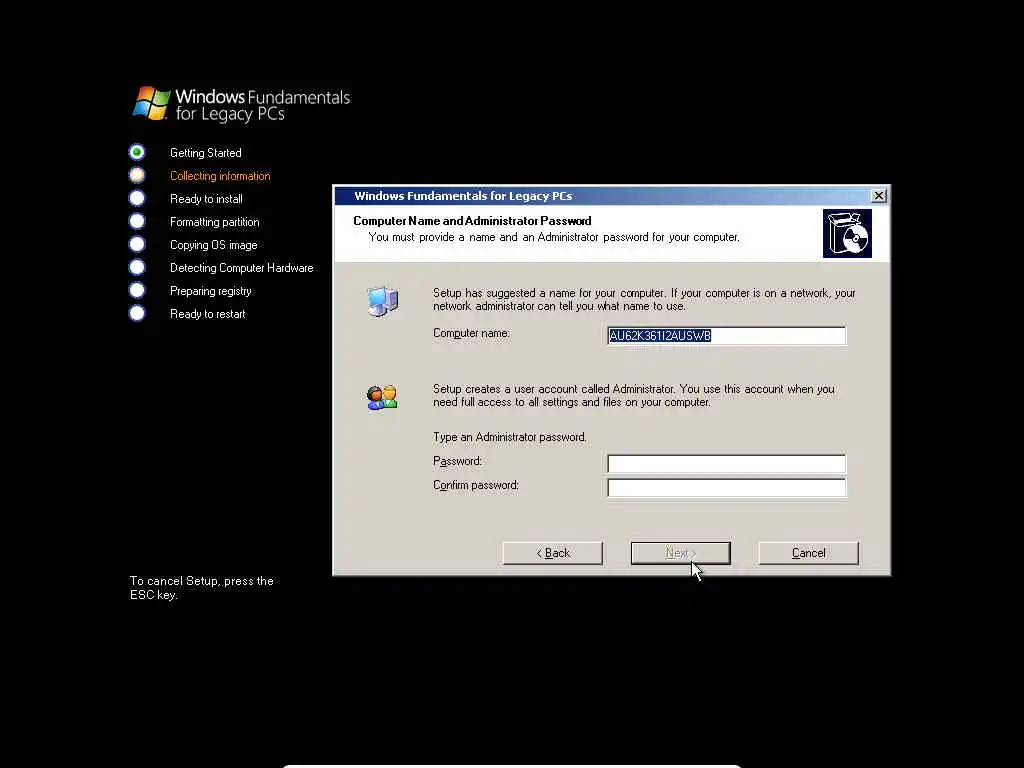The image size is (1024, 768).
Task: Click the Ready to restart step indicator
Action: 137,313
